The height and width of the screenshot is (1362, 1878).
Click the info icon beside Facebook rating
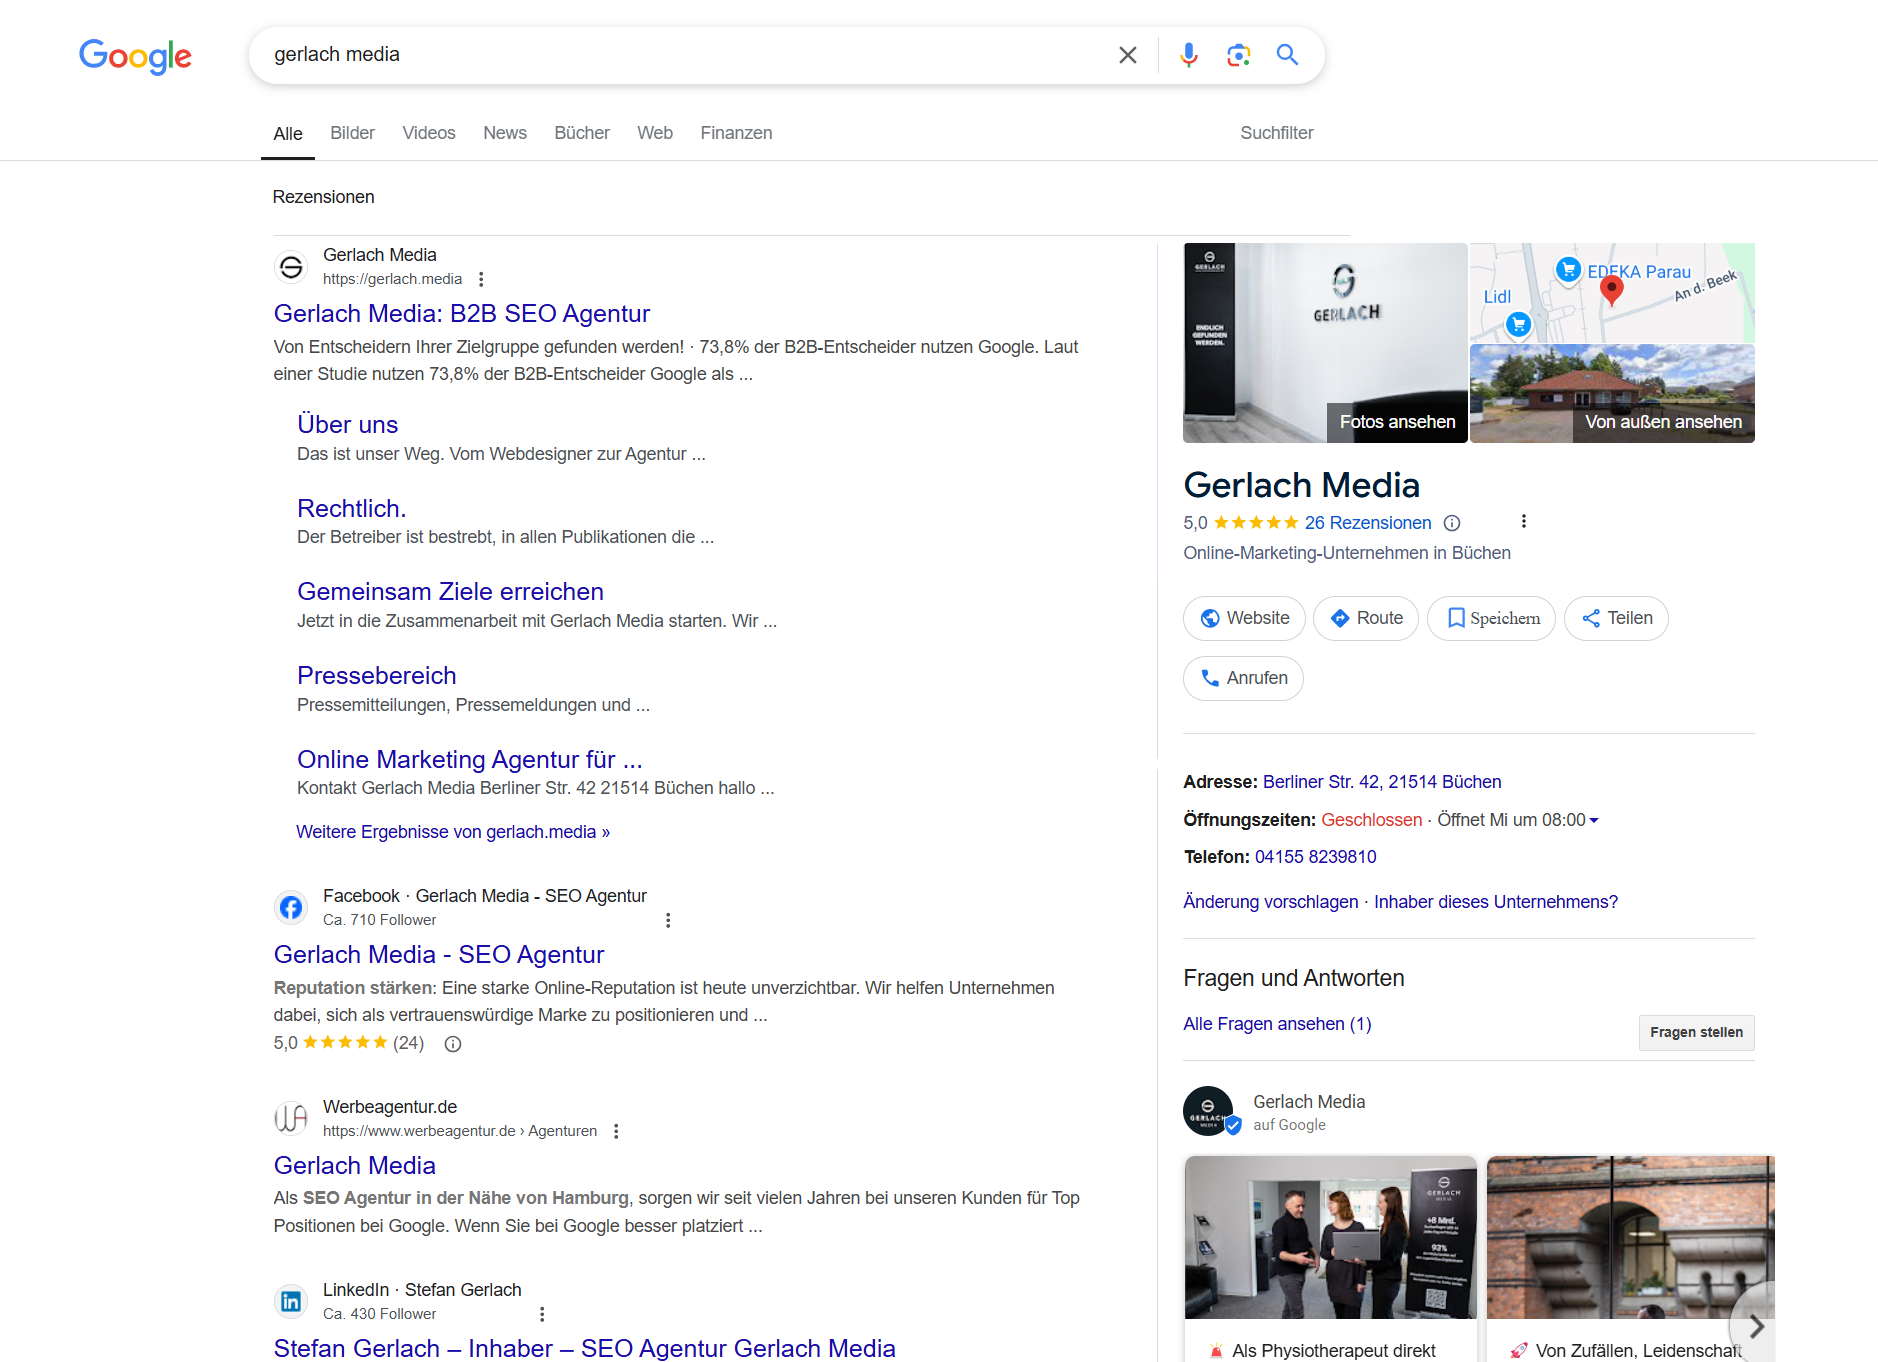click(452, 1044)
